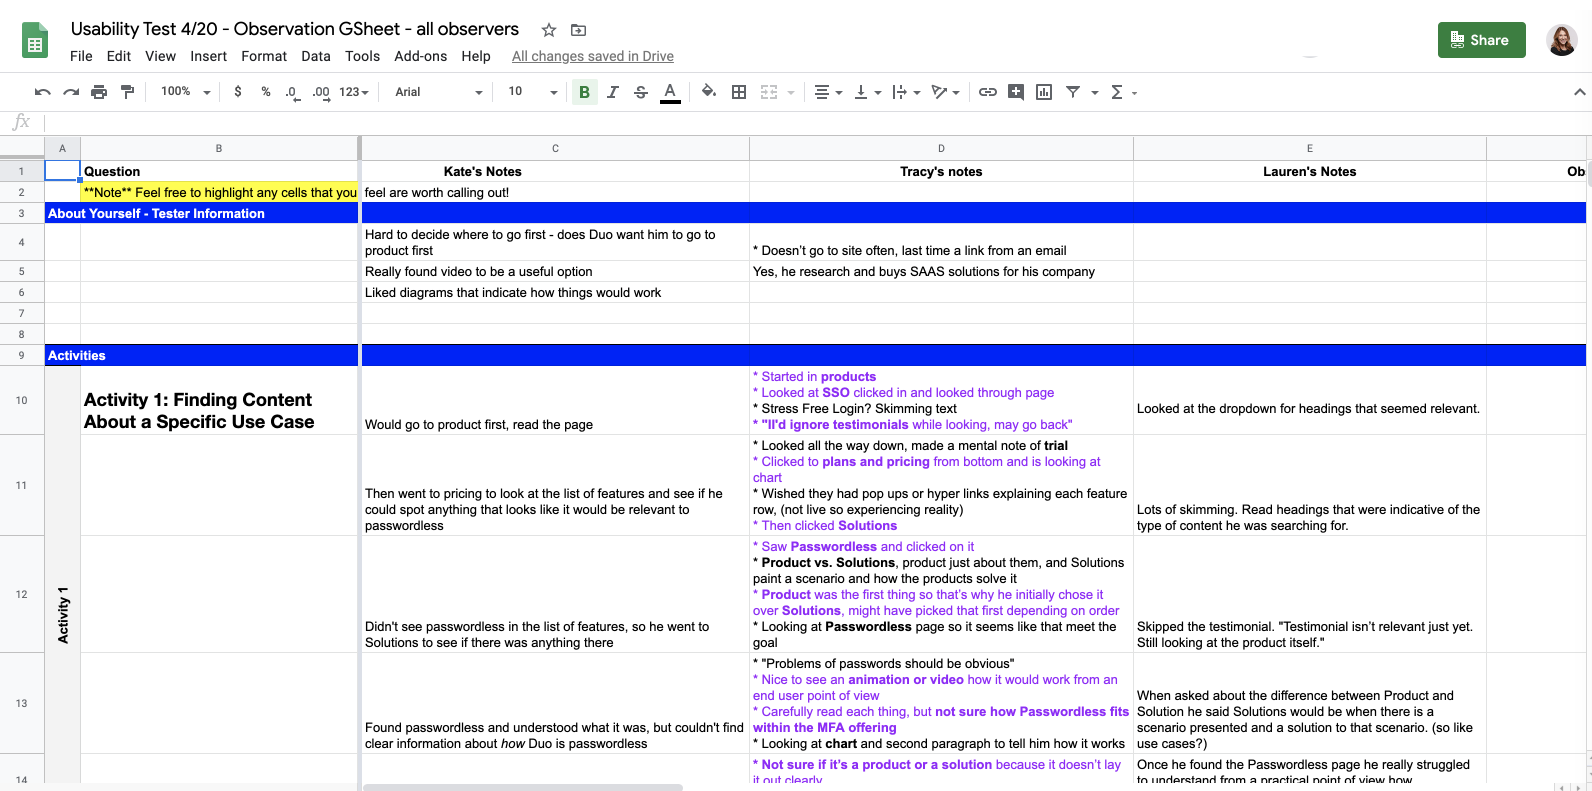Star this spreadsheet
The height and width of the screenshot is (791, 1592).
(549, 30)
